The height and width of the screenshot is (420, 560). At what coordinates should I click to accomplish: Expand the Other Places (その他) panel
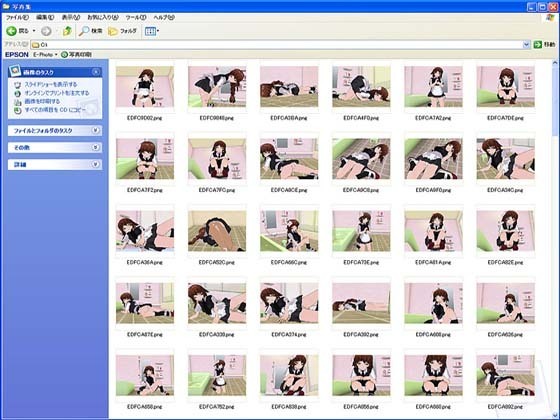(95, 147)
